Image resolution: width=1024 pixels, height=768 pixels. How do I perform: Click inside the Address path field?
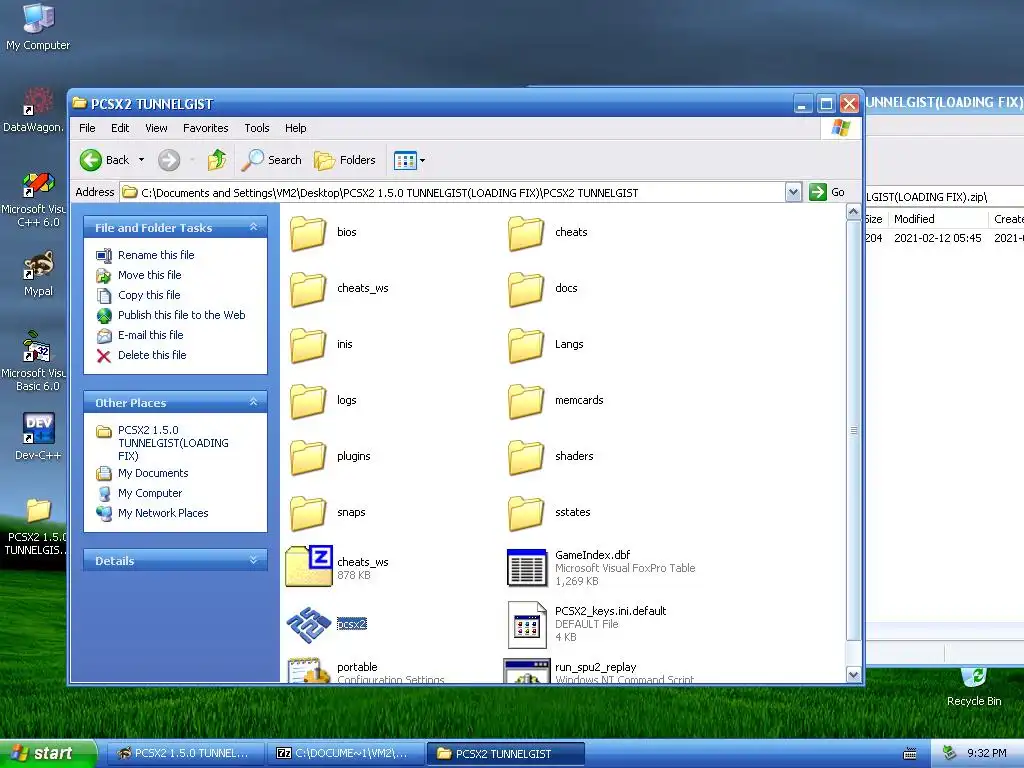453,193
